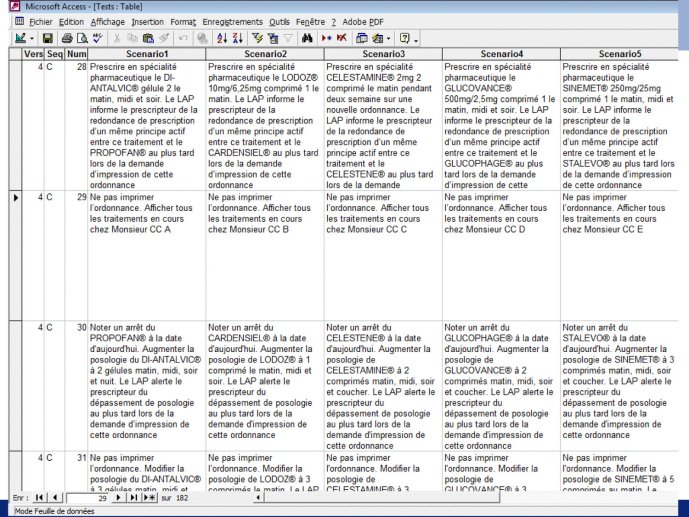Click Scenario1 cell mentioning Monsieur CC A
The width and height of the screenshot is (689, 517).
tap(147, 255)
